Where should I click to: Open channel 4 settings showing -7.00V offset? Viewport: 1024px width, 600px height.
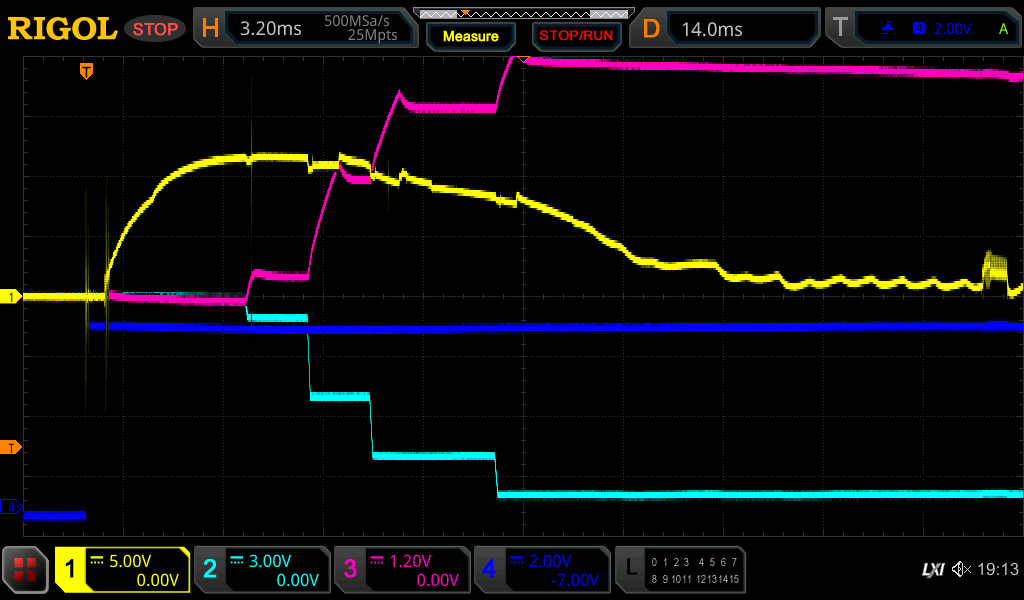pyautogui.click(x=542, y=570)
